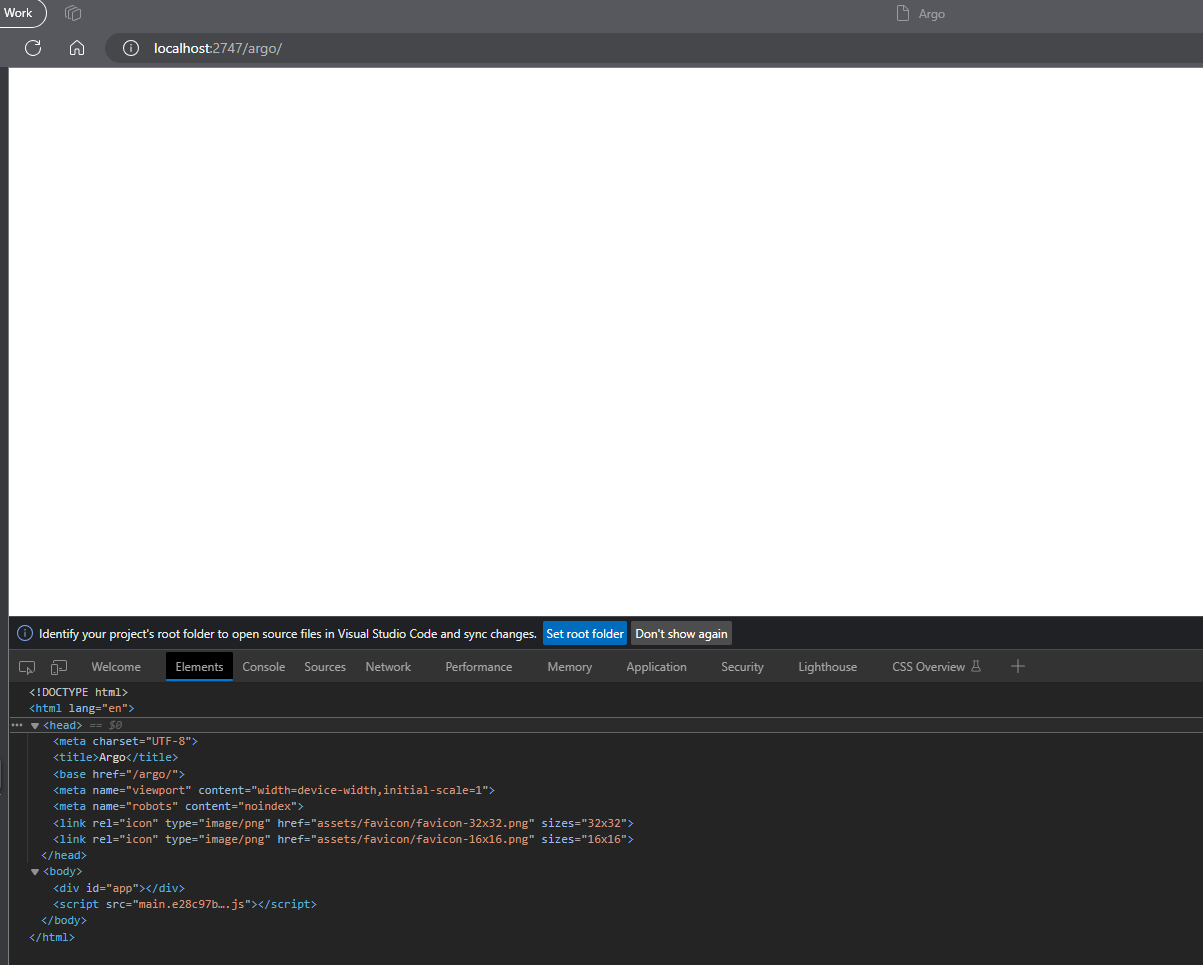Screen dimensions: 1203x965
Task: Click the tab management icon beside Work tab
Action: point(72,13)
